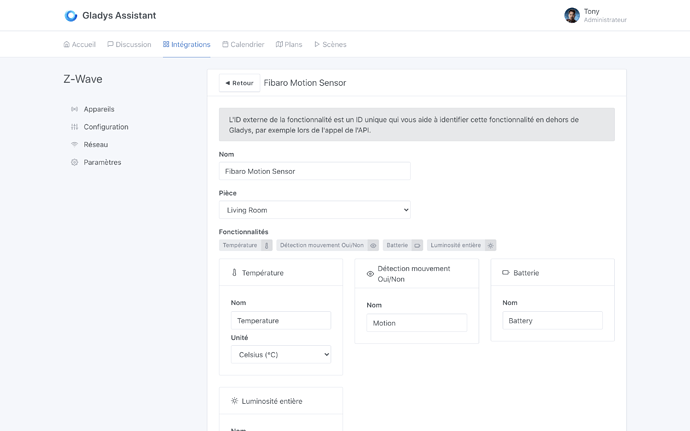The image size is (690, 431).
Task: Open the Discussion tab
Action: pyautogui.click(x=129, y=44)
